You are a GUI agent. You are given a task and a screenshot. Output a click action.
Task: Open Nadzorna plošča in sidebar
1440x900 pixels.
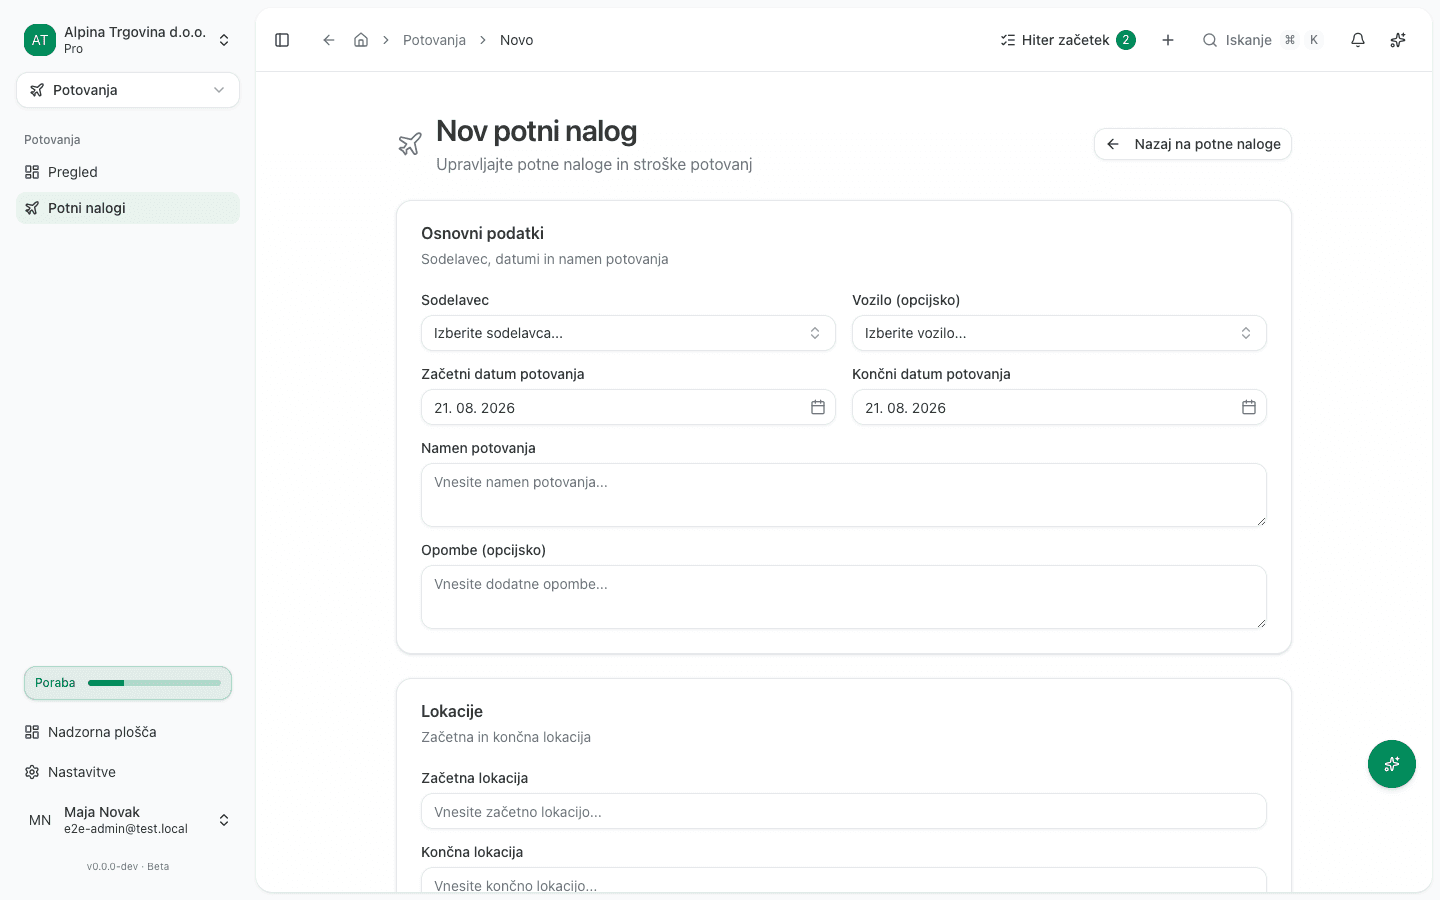[128, 732]
